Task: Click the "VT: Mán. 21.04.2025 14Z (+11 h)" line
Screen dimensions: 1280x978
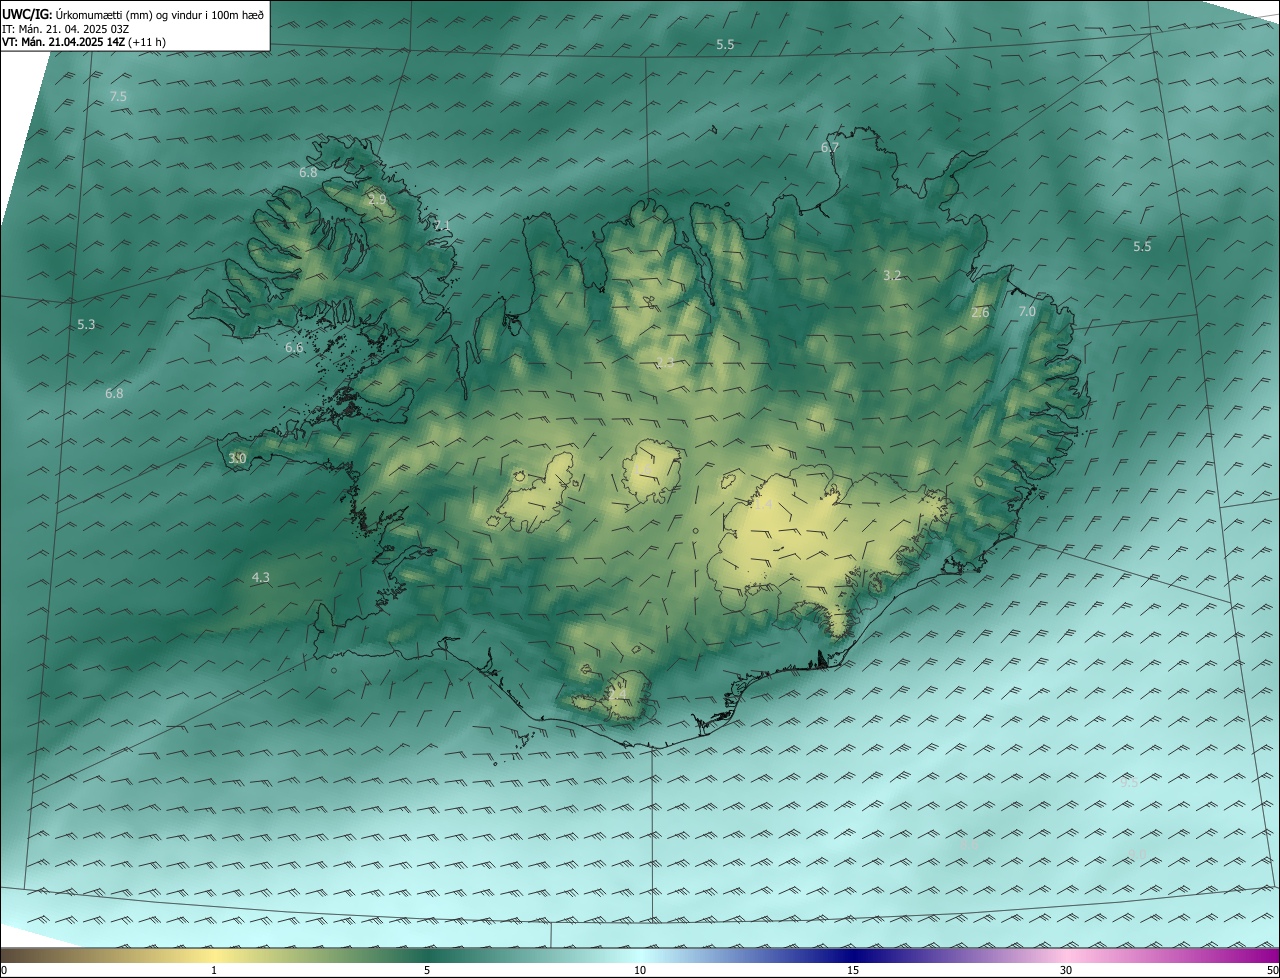Action: (84, 42)
